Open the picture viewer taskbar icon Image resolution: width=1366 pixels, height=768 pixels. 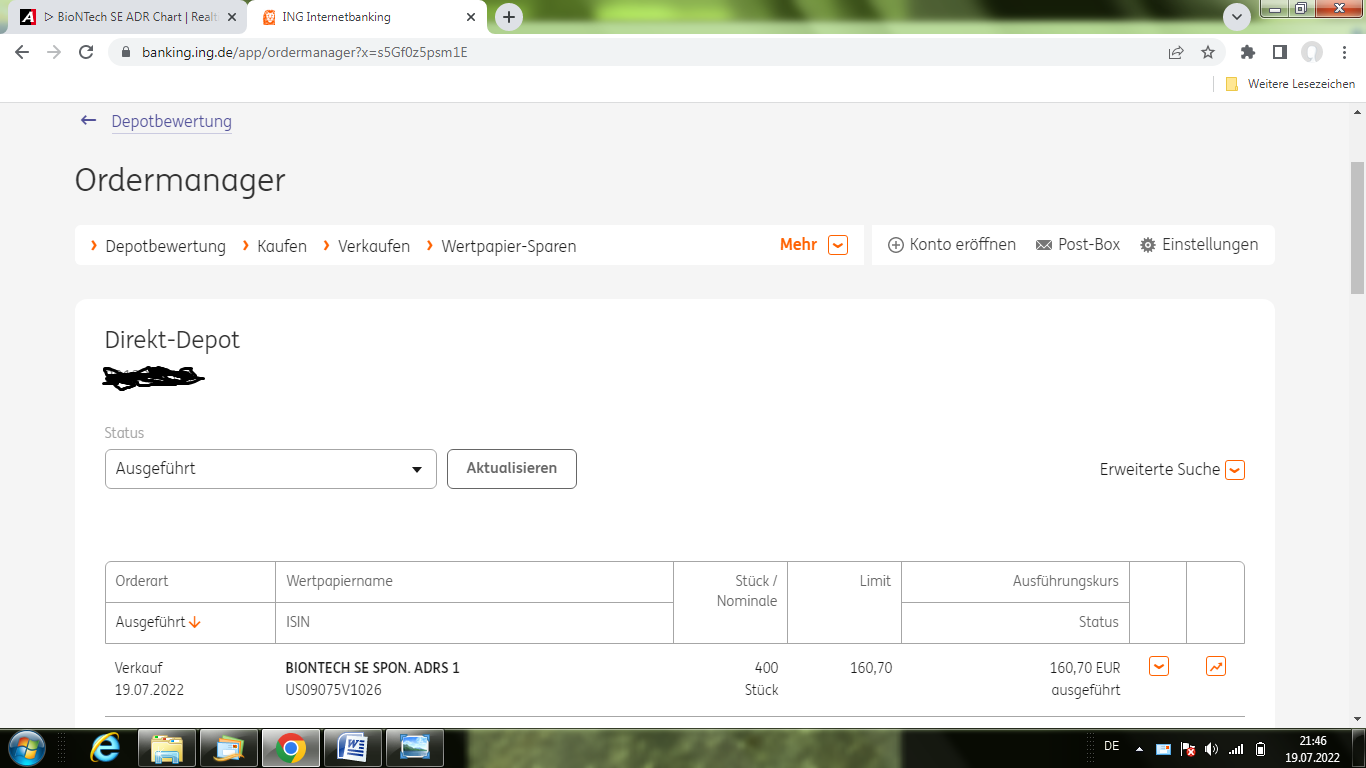tap(415, 748)
